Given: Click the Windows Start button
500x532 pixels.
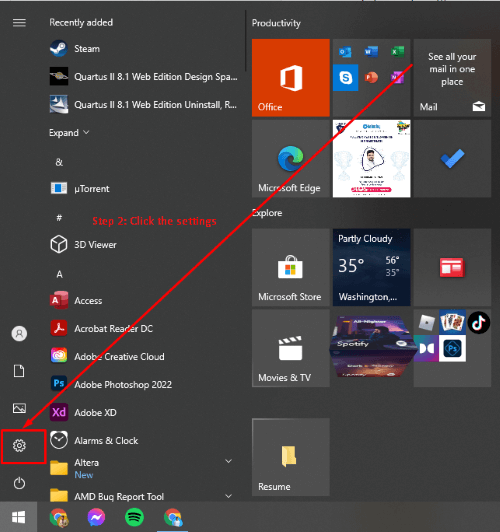Looking at the screenshot, I should (19, 517).
